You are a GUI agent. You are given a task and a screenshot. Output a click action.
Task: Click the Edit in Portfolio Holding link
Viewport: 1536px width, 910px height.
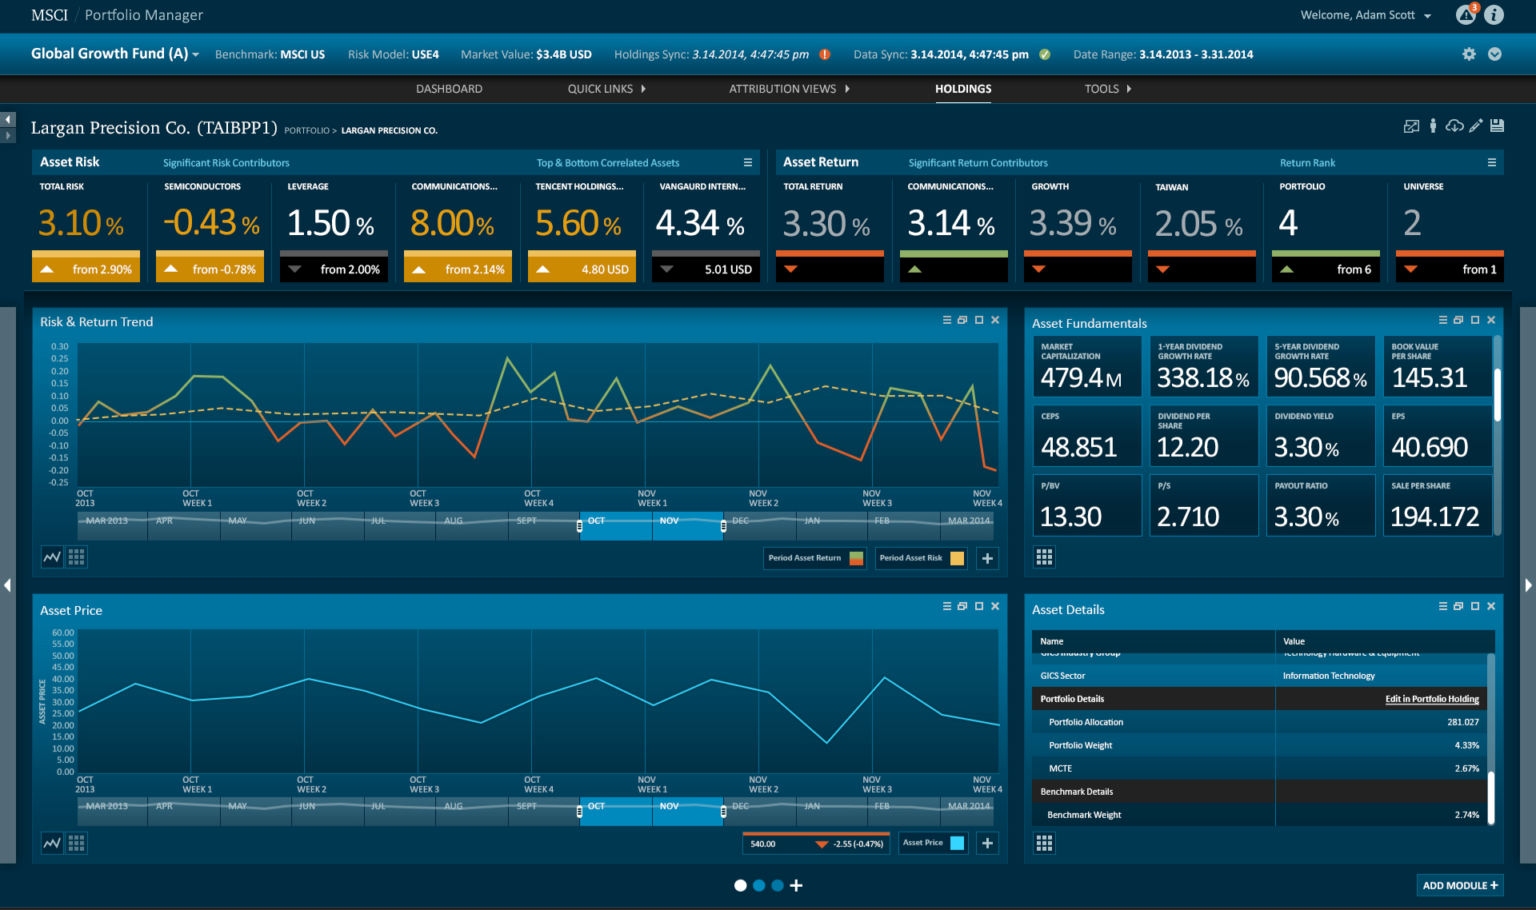(x=1432, y=699)
